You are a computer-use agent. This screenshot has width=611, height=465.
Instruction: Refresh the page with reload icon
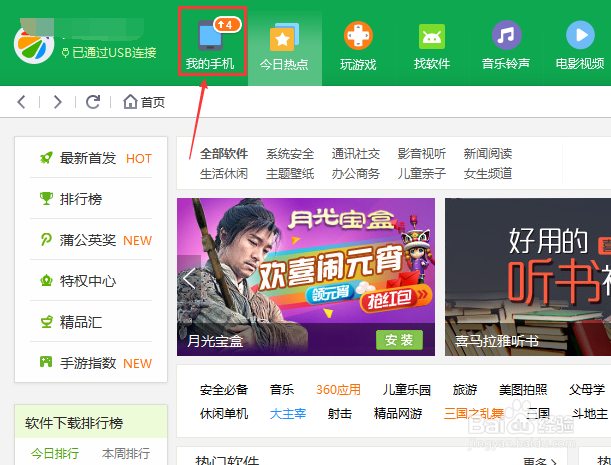pyautogui.click(x=93, y=102)
